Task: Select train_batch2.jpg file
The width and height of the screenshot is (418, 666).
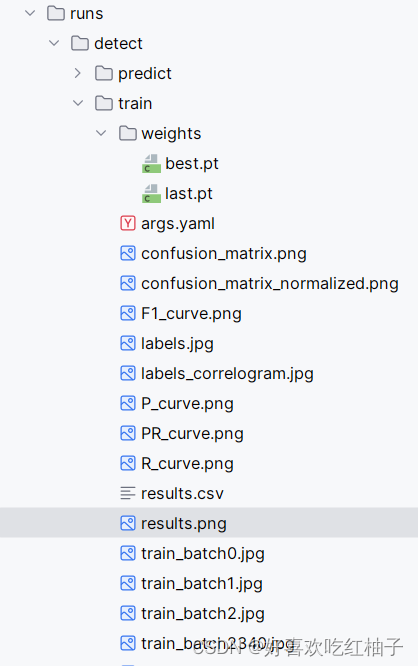Action: [x=203, y=614]
